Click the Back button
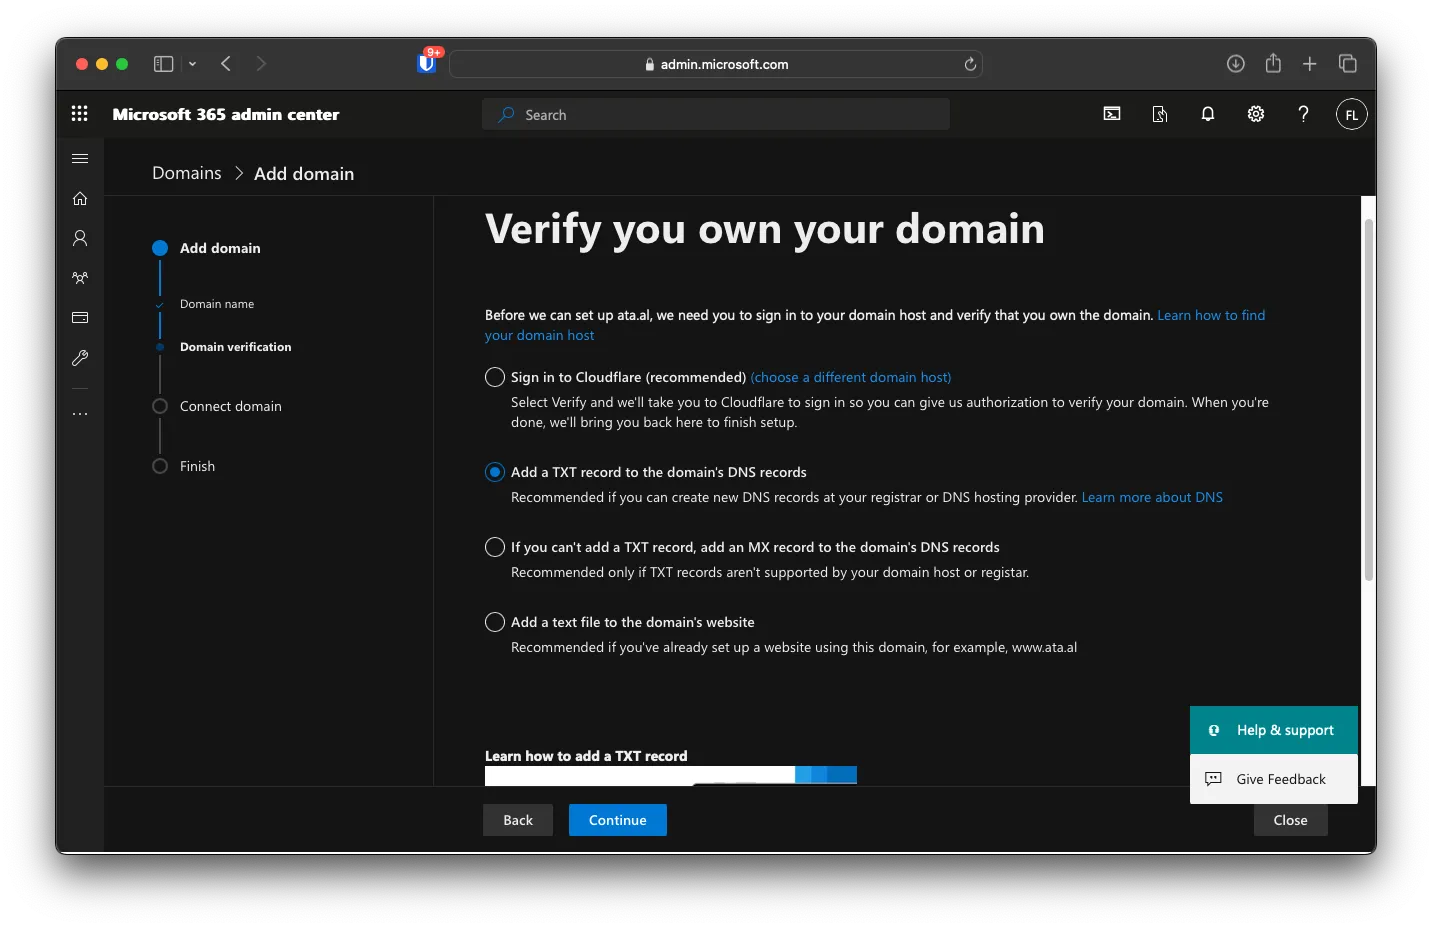 click(x=518, y=820)
